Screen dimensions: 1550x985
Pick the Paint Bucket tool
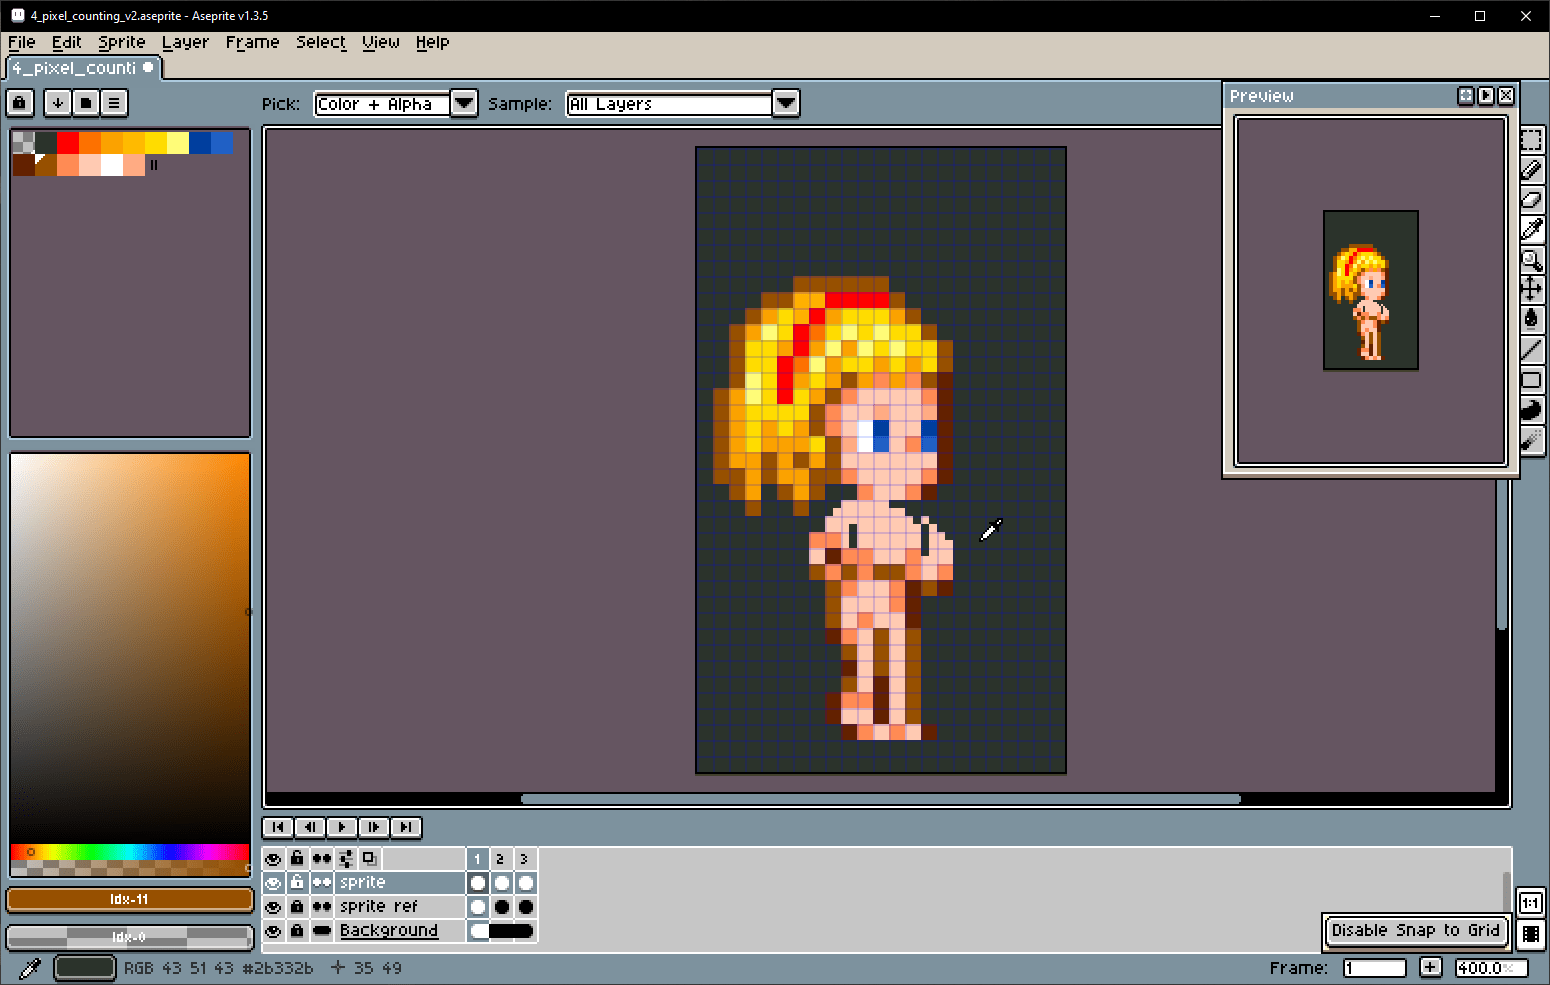tap(1531, 320)
